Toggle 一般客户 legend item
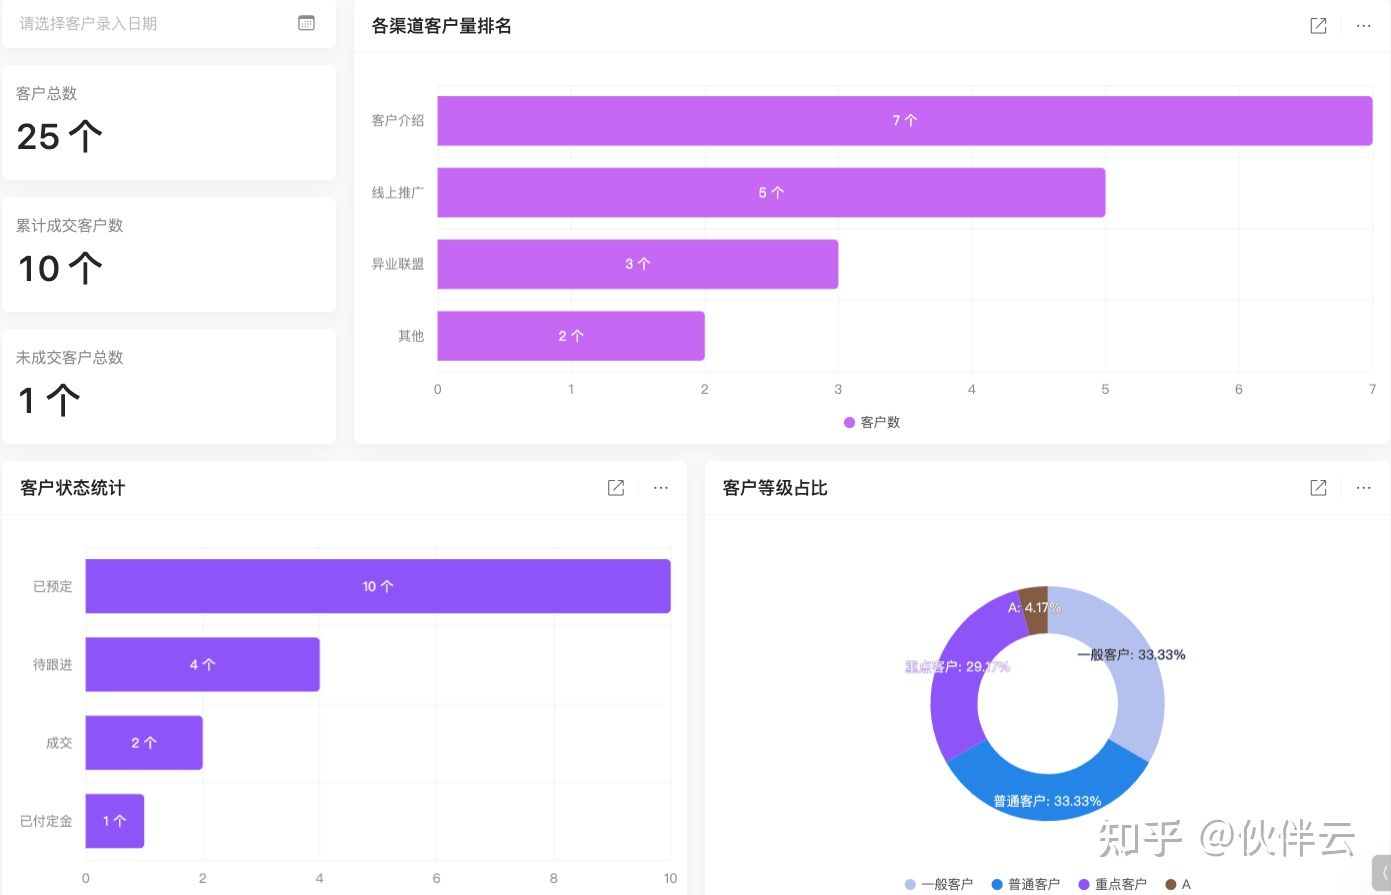 point(938,884)
